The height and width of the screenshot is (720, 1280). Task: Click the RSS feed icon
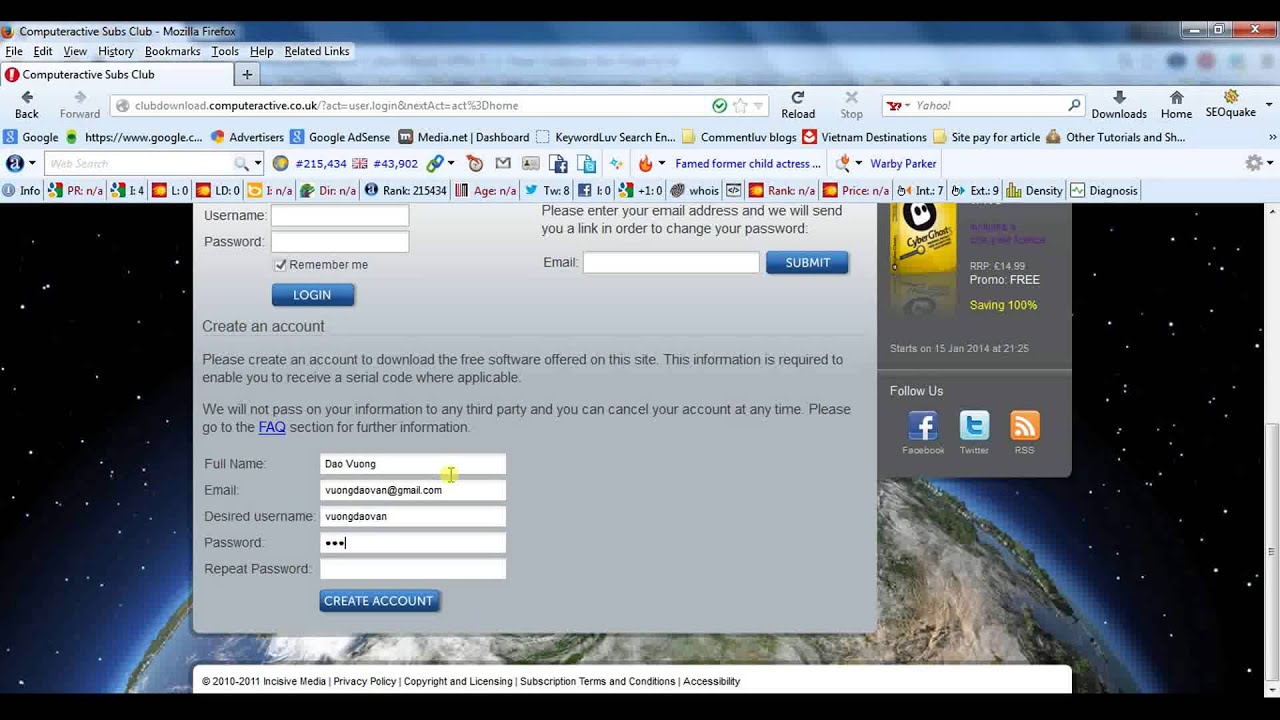(x=1025, y=426)
